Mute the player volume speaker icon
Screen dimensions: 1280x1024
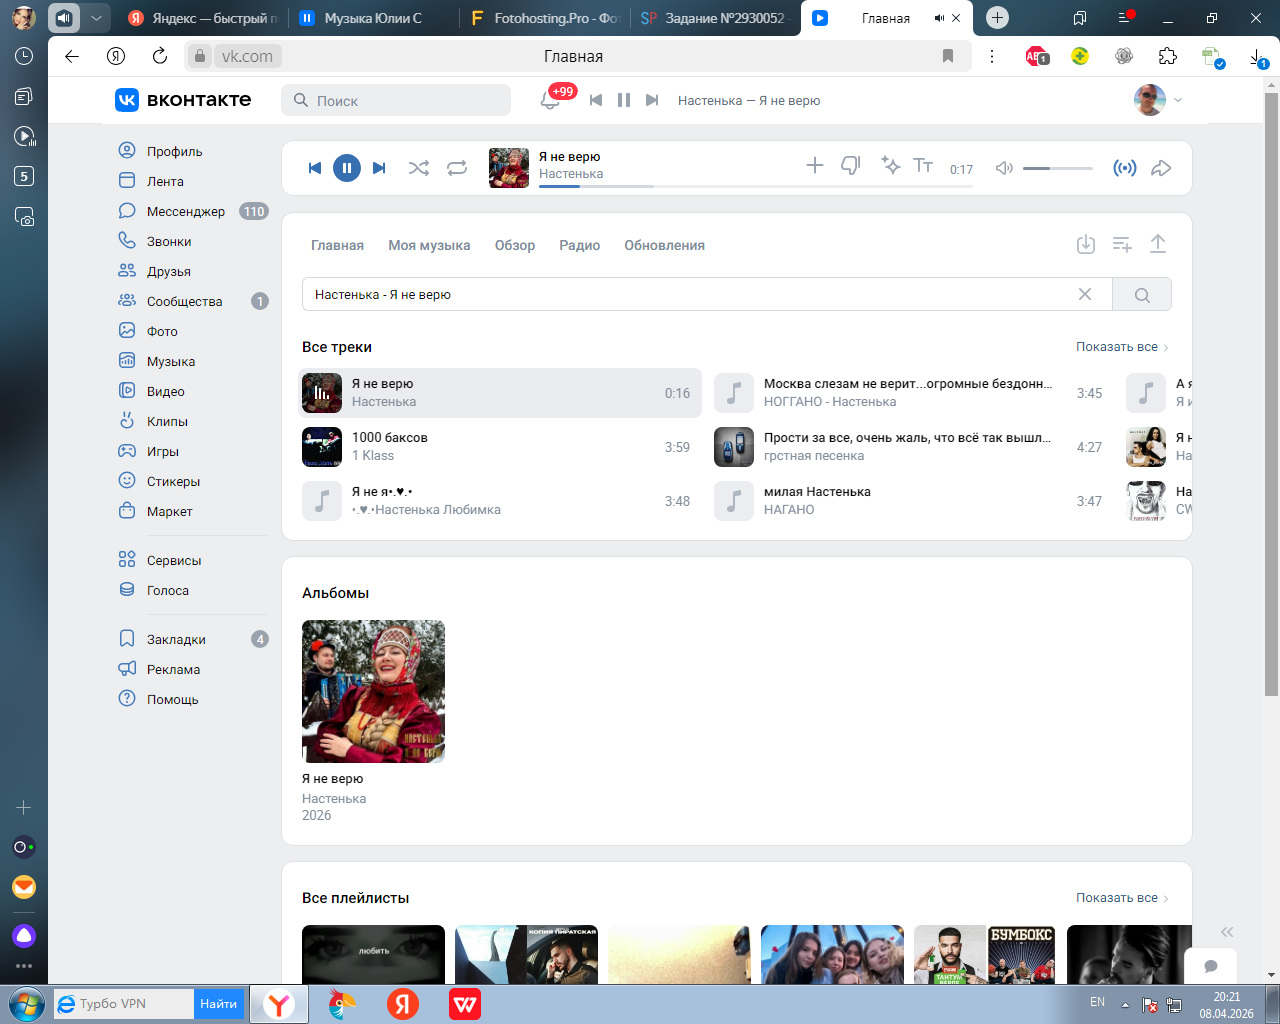point(1004,168)
